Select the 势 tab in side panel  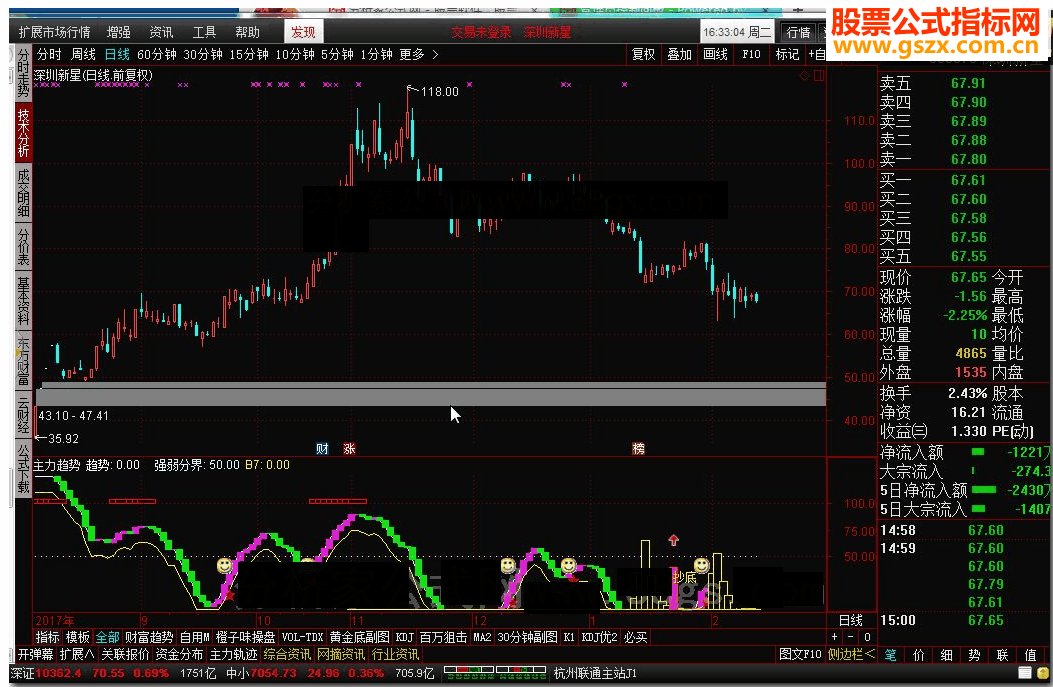tap(974, 655)
